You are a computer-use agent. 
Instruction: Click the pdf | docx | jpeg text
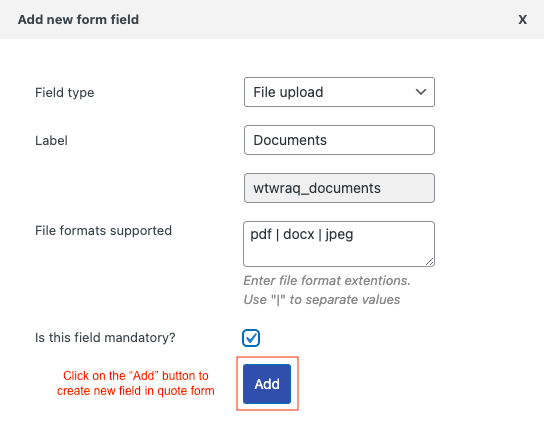(x=301, y=235)
